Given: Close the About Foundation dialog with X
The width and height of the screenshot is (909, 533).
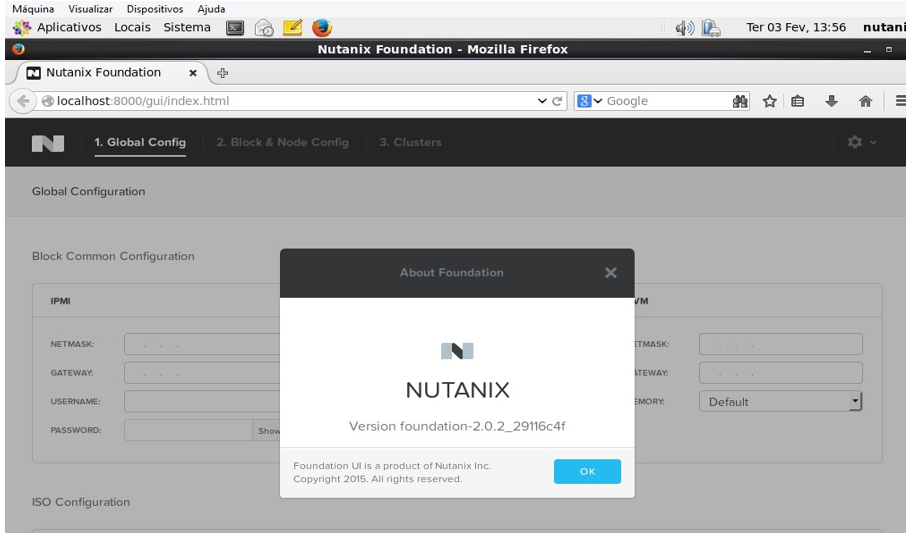Looking at the screenshot, I should 610,273.
